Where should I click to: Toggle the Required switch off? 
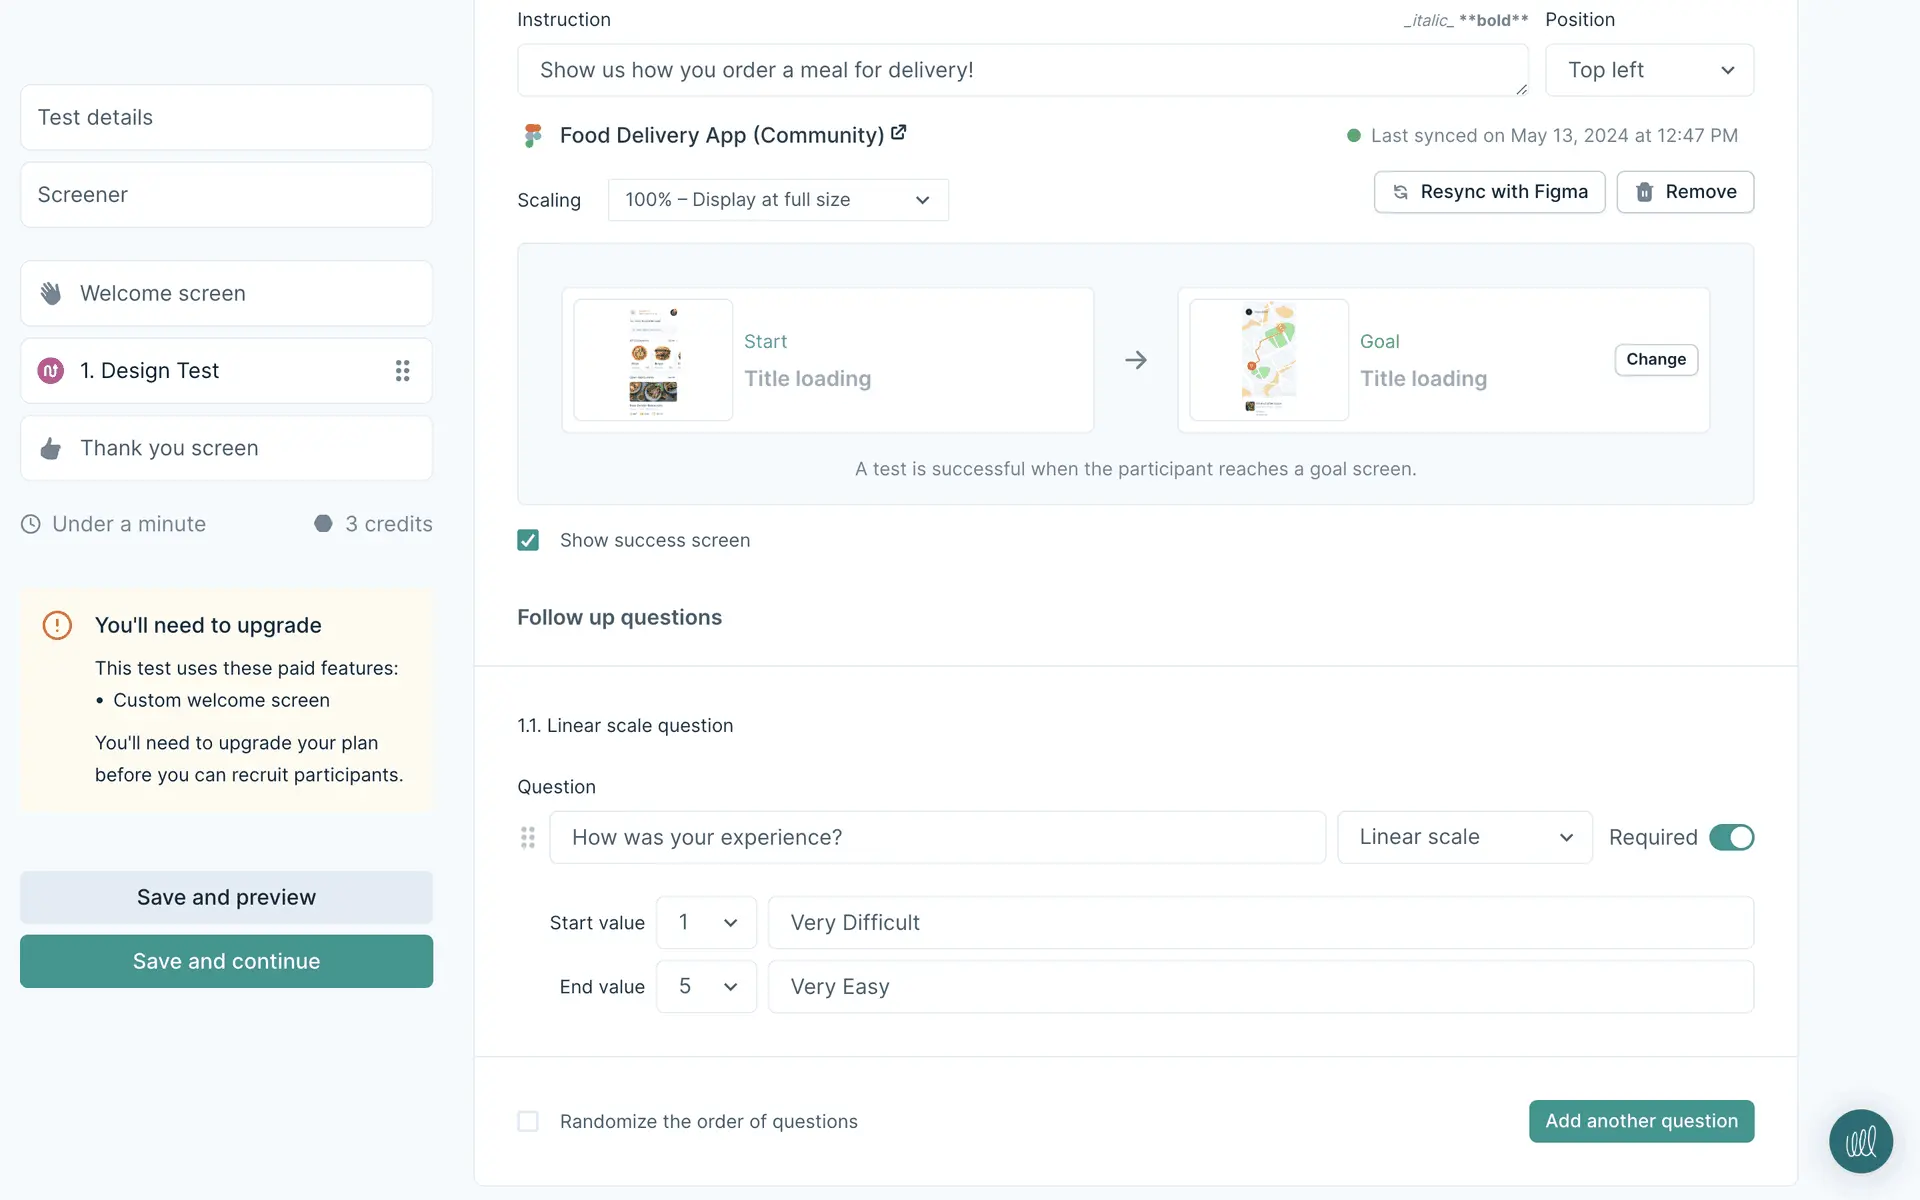coord(1731,838)
